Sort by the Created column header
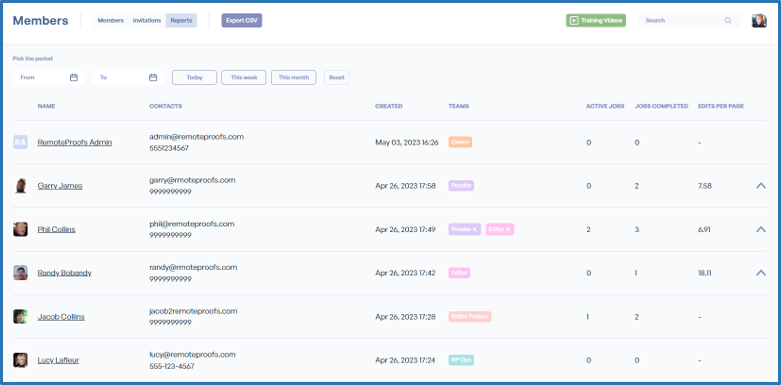Image resolution: width=781 pixels, height=385 pixels. [389, 106]
